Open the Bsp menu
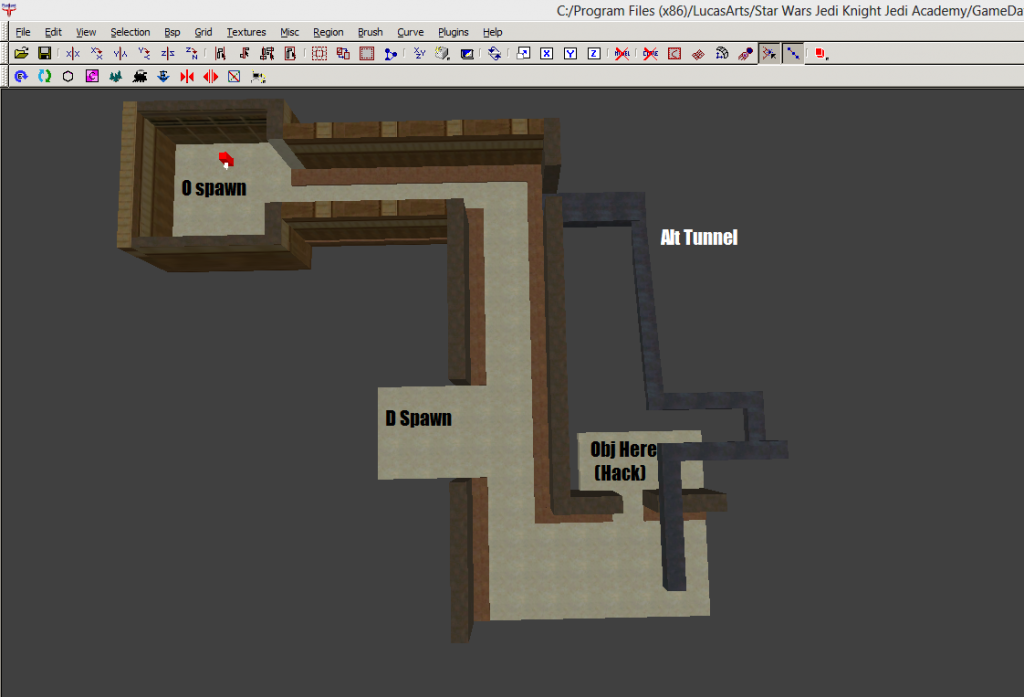 (172, 32)
